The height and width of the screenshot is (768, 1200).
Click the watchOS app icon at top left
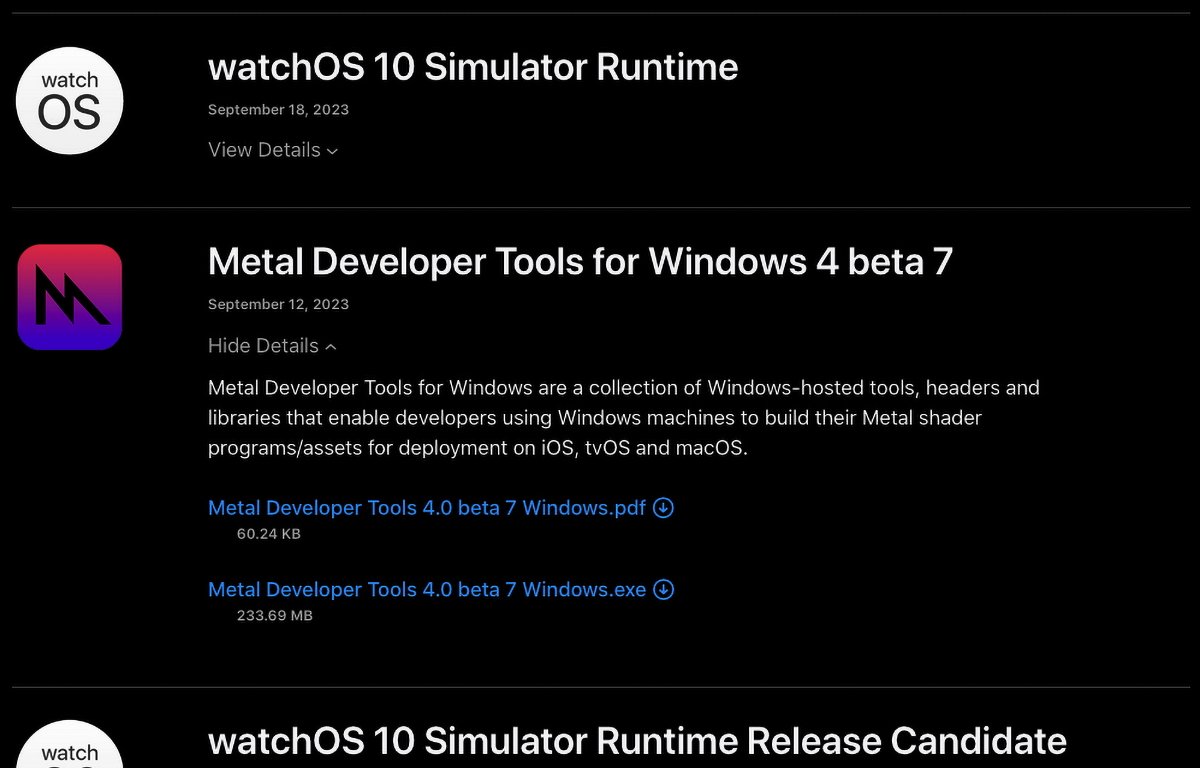[69, 100]
